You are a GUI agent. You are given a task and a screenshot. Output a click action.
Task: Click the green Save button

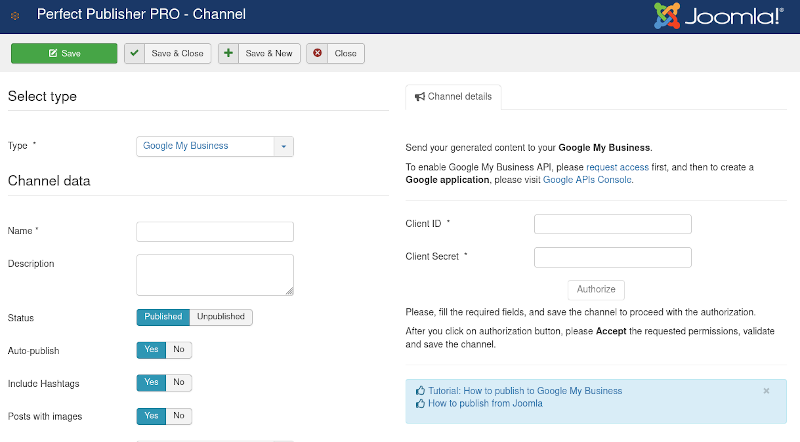tap(64, 53)
